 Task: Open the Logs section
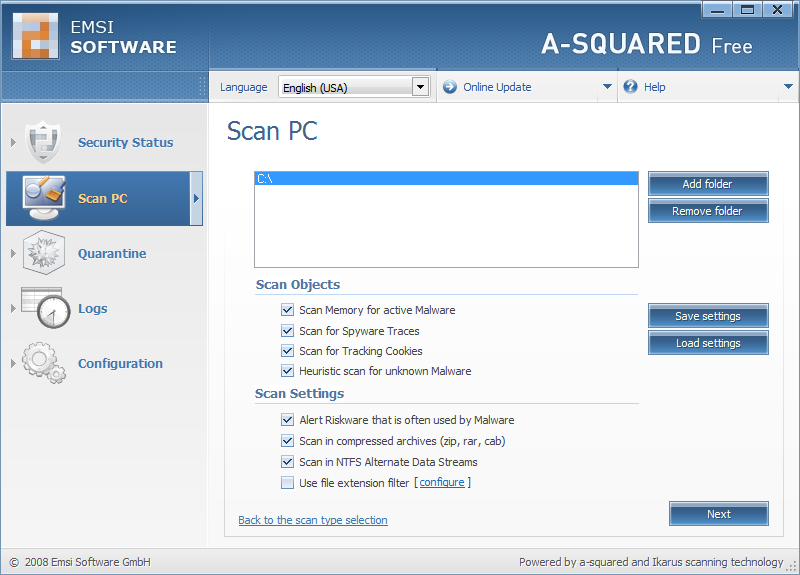pos(92,309)
